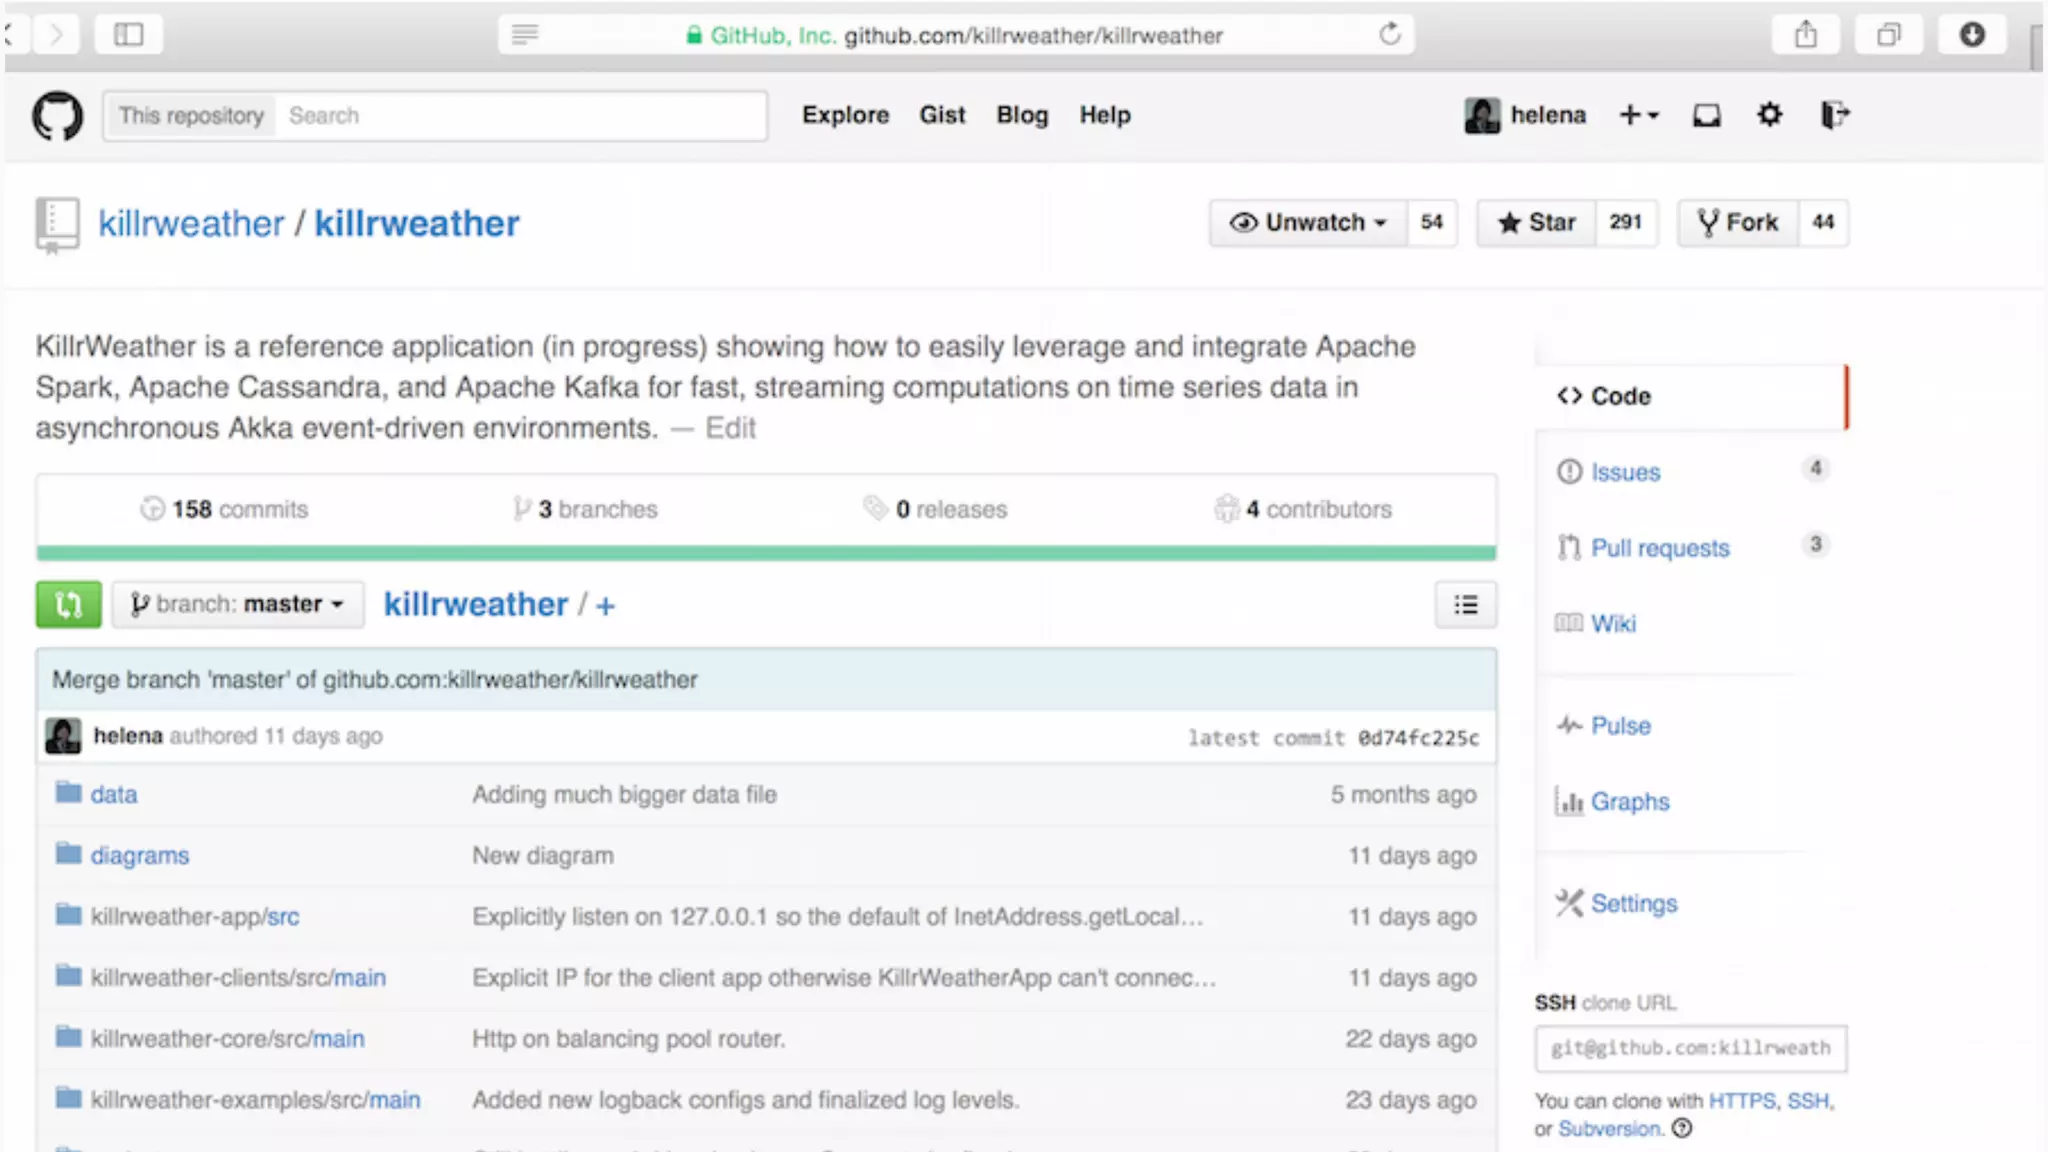2048x1152 pixels.
Task: Open the Merge branch 'master' commit message
Action: coord(375,680)
